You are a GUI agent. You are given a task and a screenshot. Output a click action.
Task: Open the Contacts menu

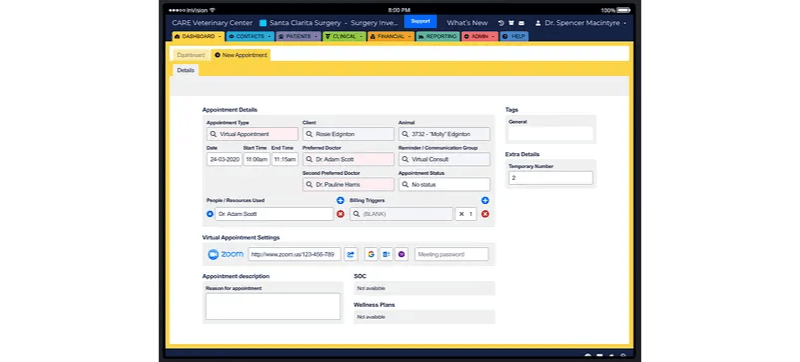coord(250,37)
